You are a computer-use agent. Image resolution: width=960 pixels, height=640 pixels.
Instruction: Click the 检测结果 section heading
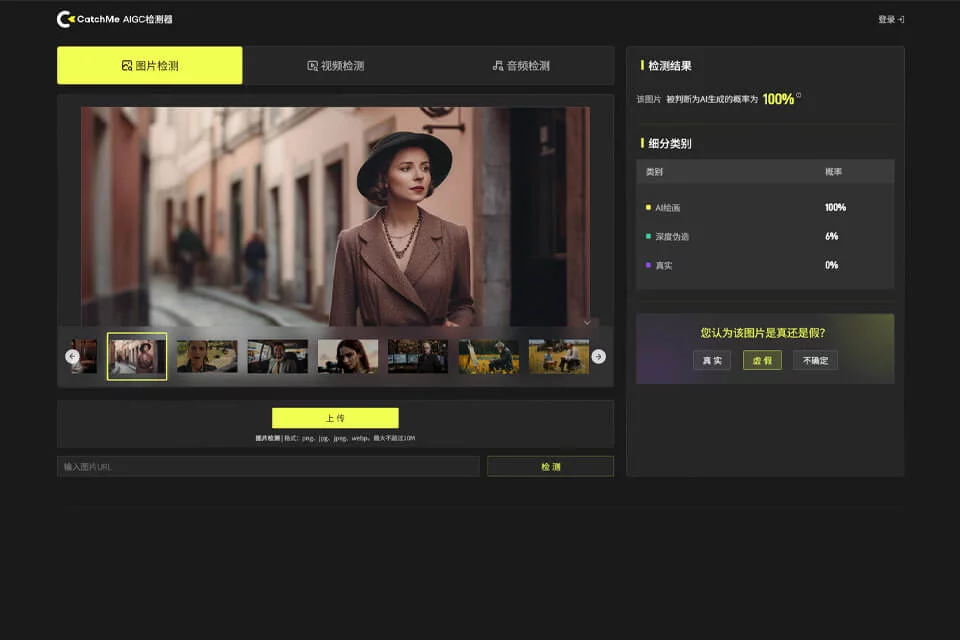click(x=670, y=66)
